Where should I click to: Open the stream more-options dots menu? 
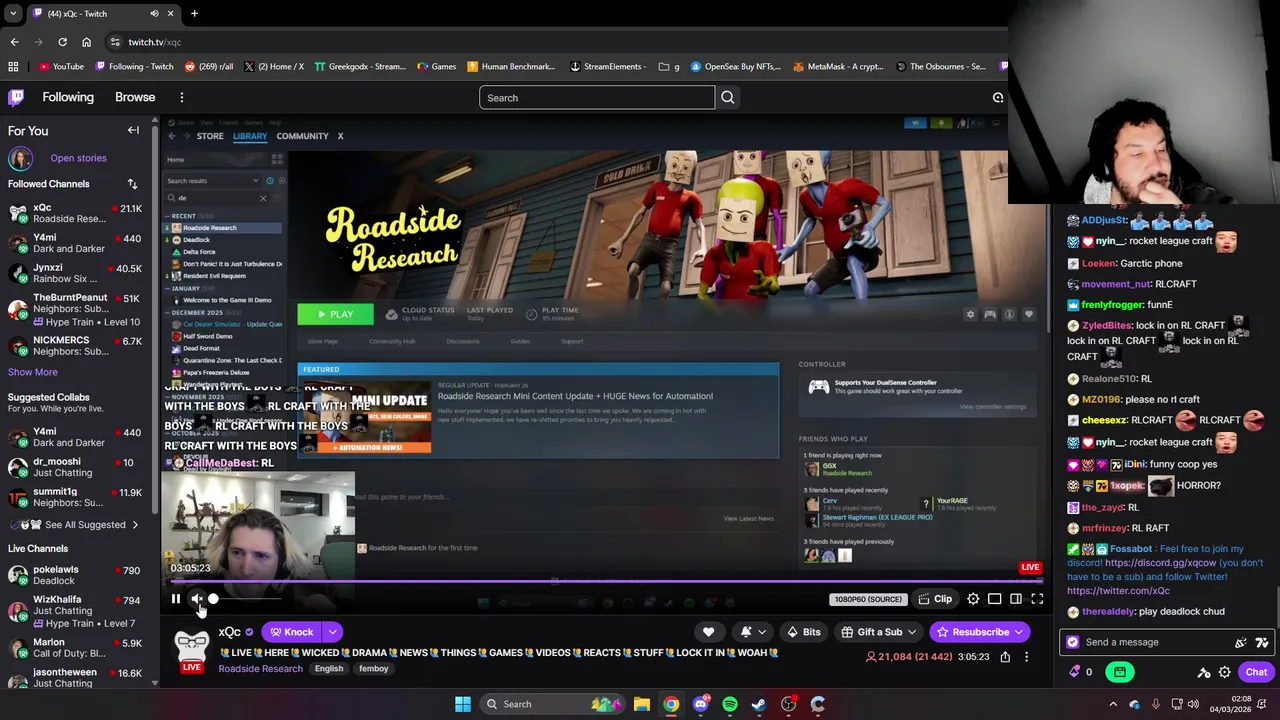point(1026,657)
